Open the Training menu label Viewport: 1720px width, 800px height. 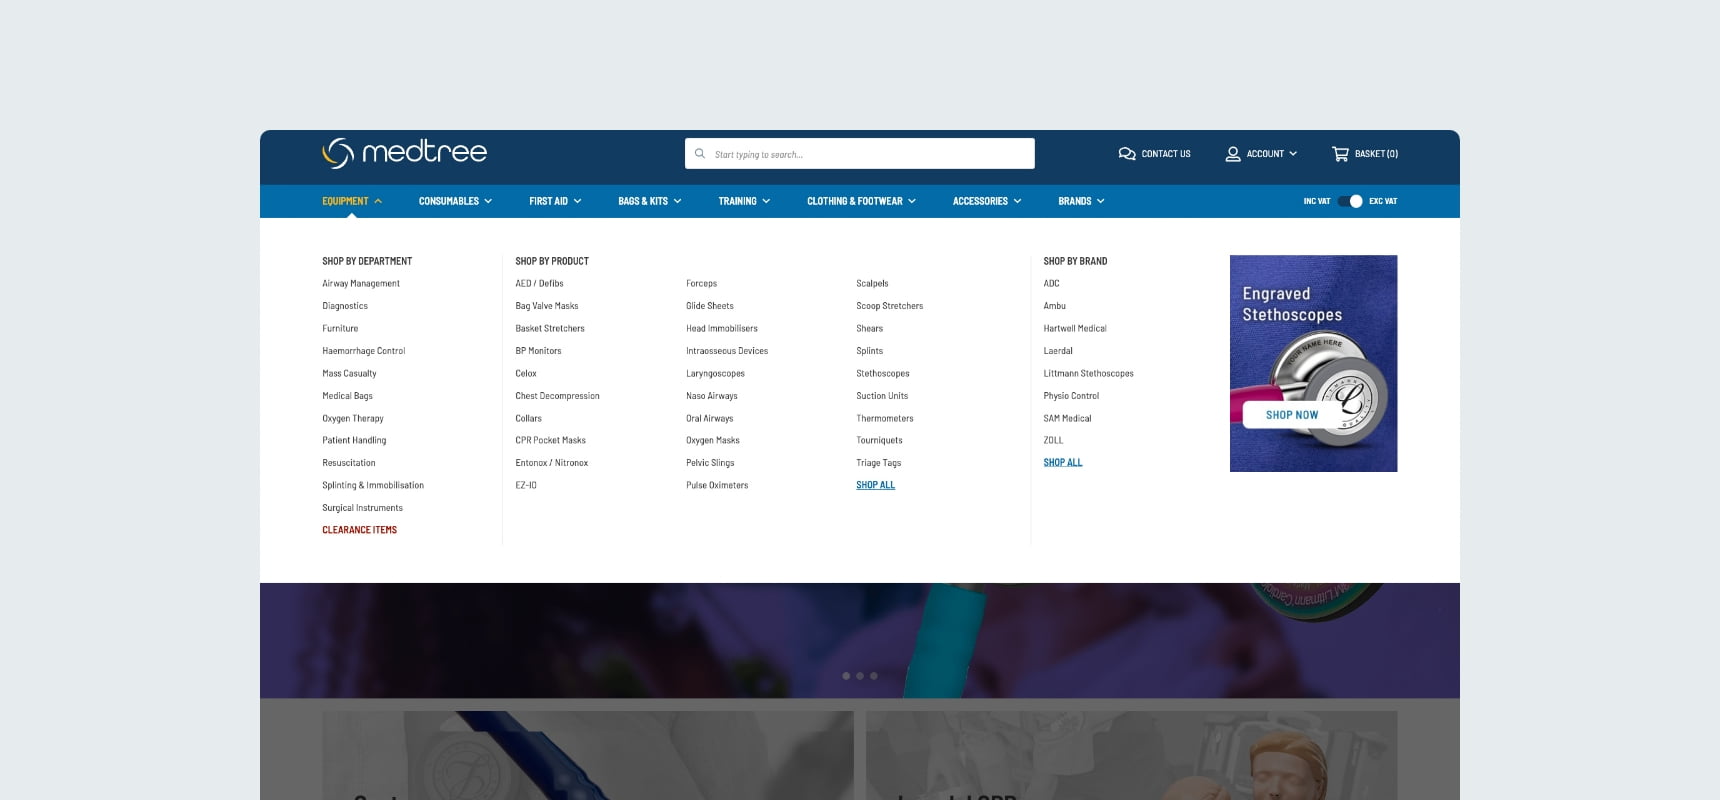pos(737,201)
